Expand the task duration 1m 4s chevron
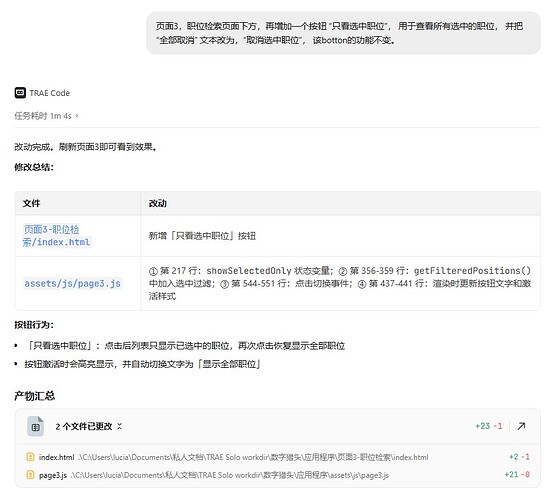547x500 pixels. coord(77,115)
